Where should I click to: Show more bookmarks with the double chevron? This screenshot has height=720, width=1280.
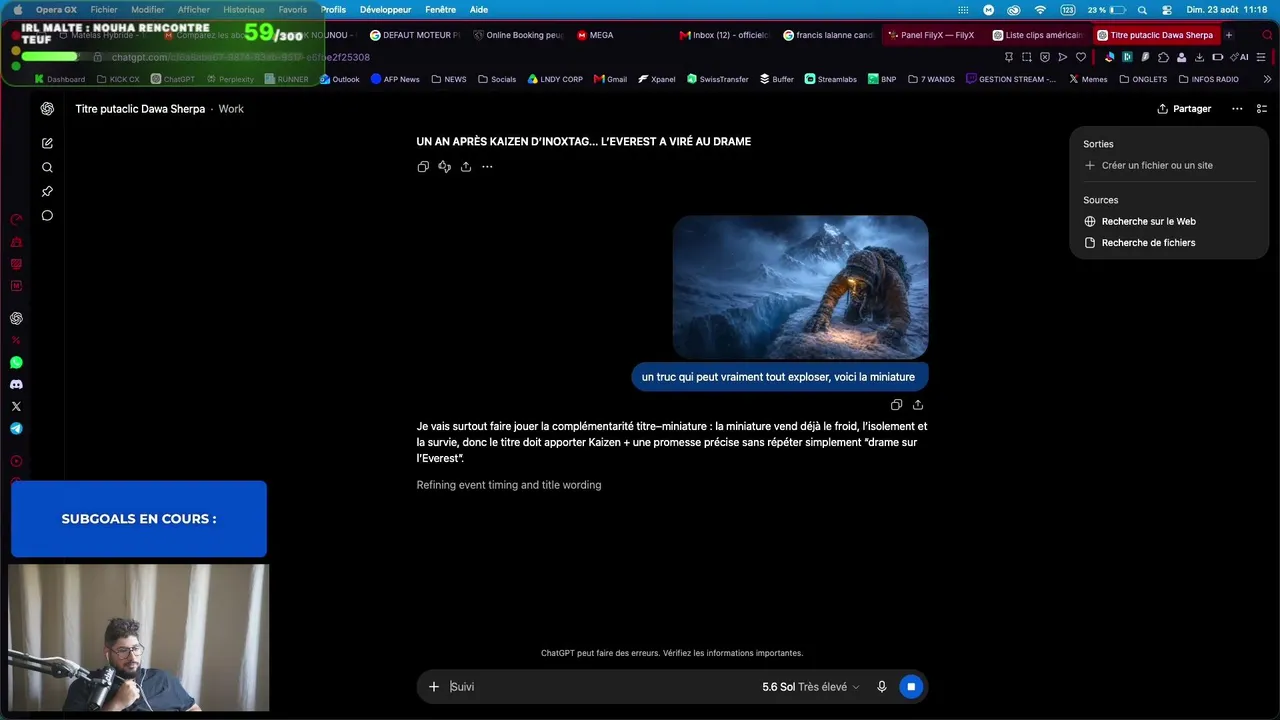(1268, 79)
